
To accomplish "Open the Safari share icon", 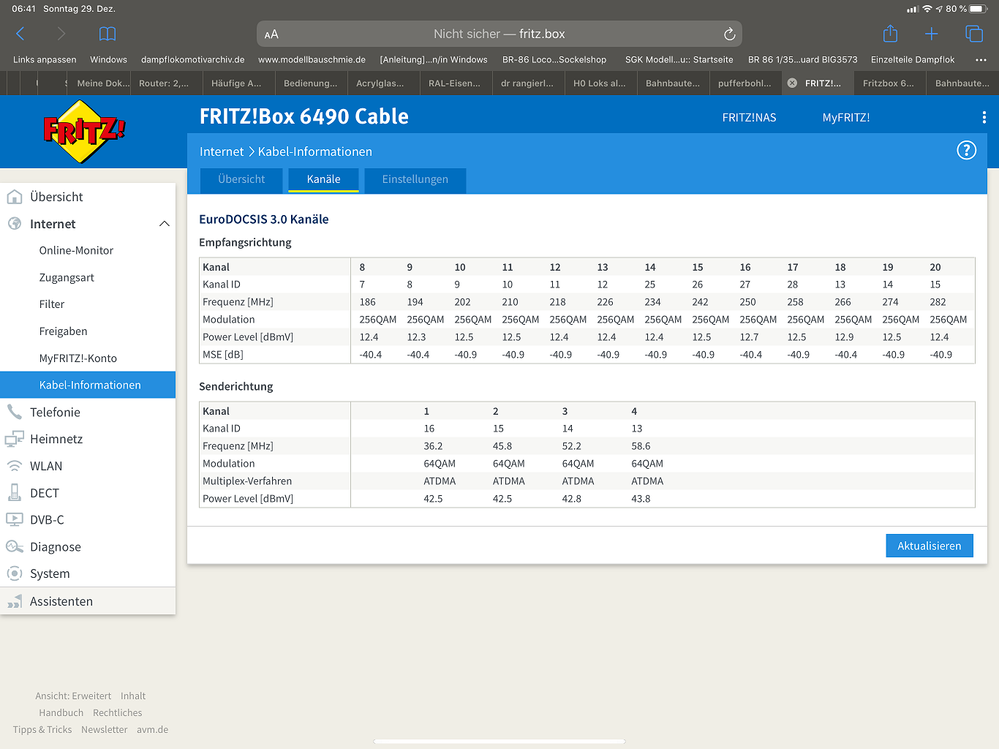I will 890,34.
